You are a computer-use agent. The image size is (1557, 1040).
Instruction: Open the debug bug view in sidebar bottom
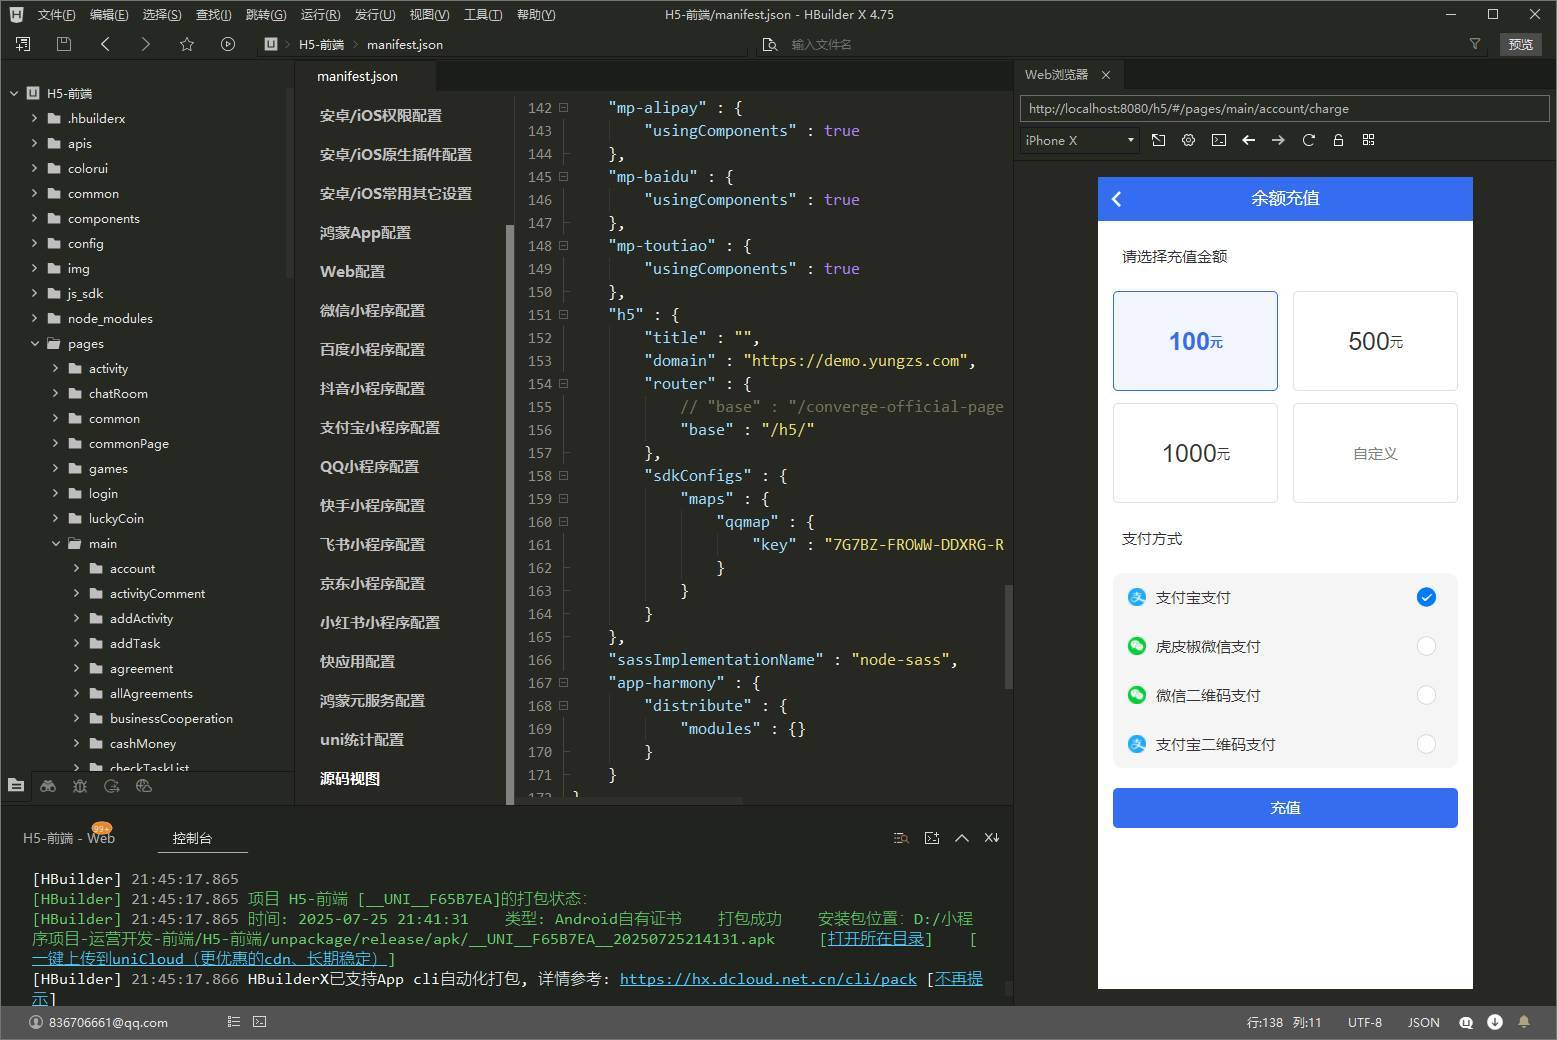coord(80,786)
